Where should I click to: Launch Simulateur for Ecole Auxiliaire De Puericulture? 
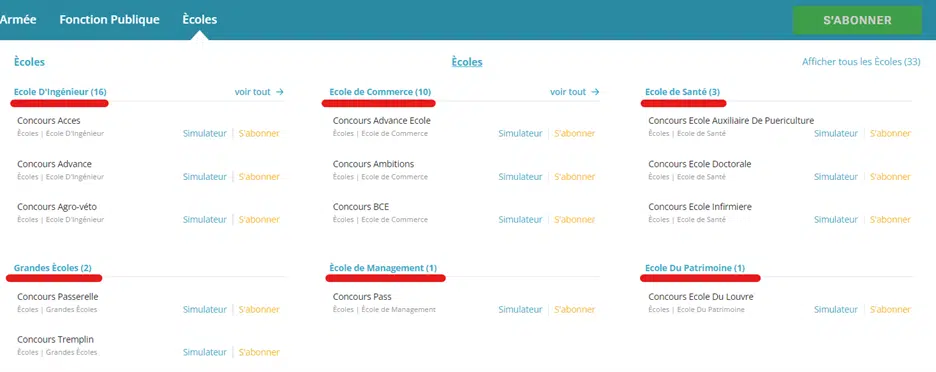point(836,134)
